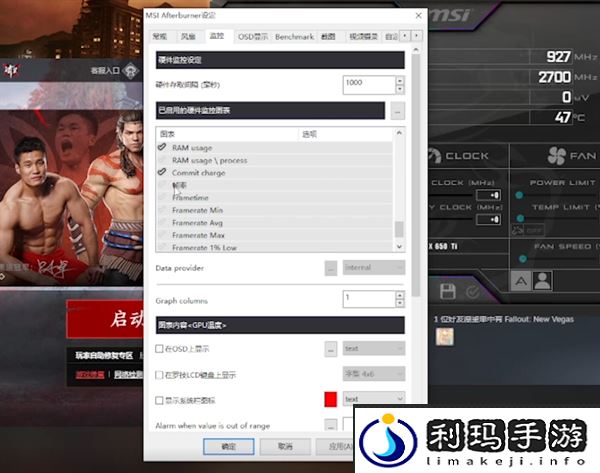Close the MSI Afterburner settings dialog
600x473 pixels.
click(419, 15)
